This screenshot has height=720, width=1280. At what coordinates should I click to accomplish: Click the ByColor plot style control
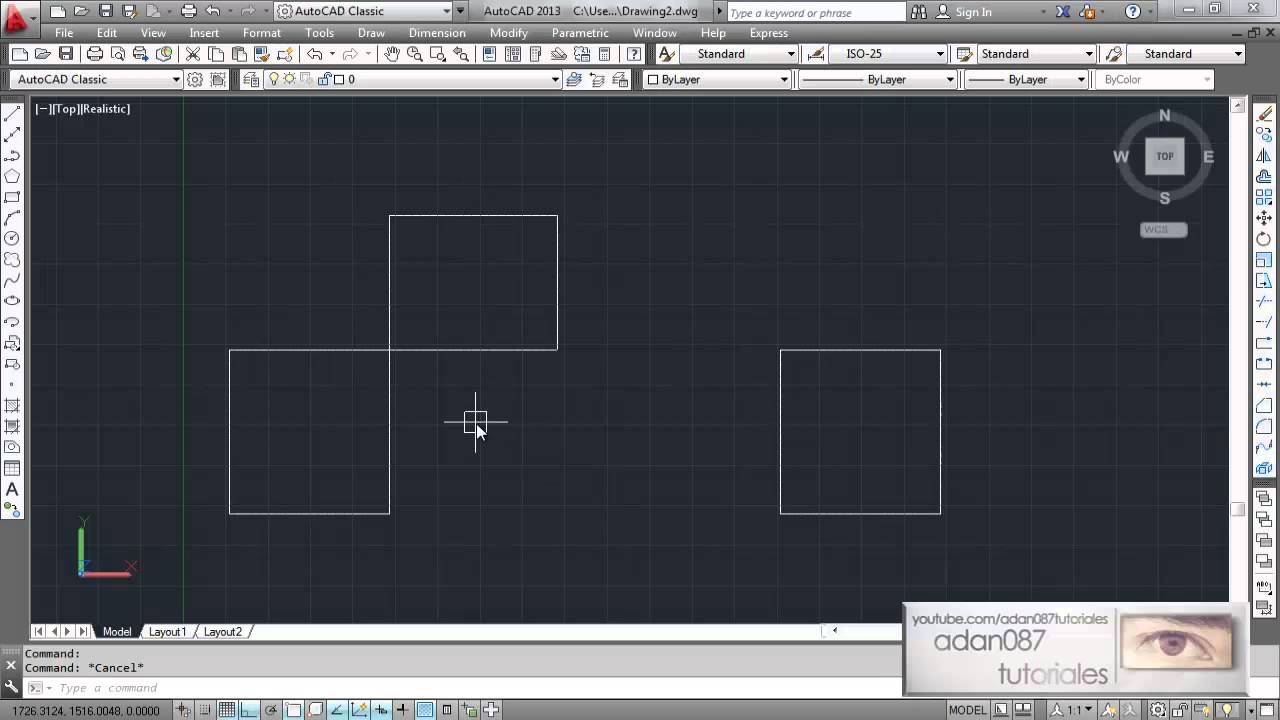tap(1156, 79)
